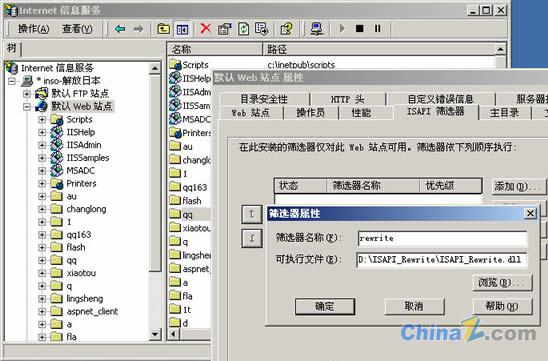548x361 pixels.
Task: Click the up one level folder icon
Action: click(164, 29)
